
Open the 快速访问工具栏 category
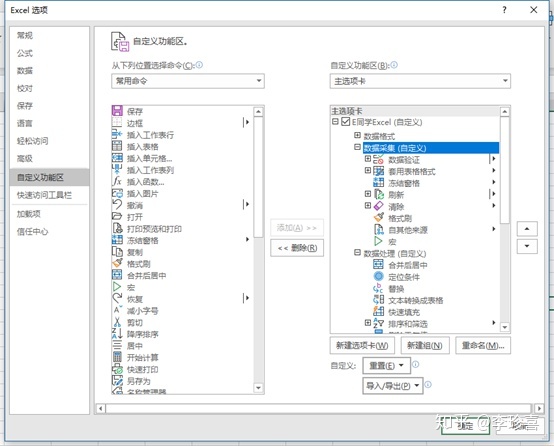44,195
